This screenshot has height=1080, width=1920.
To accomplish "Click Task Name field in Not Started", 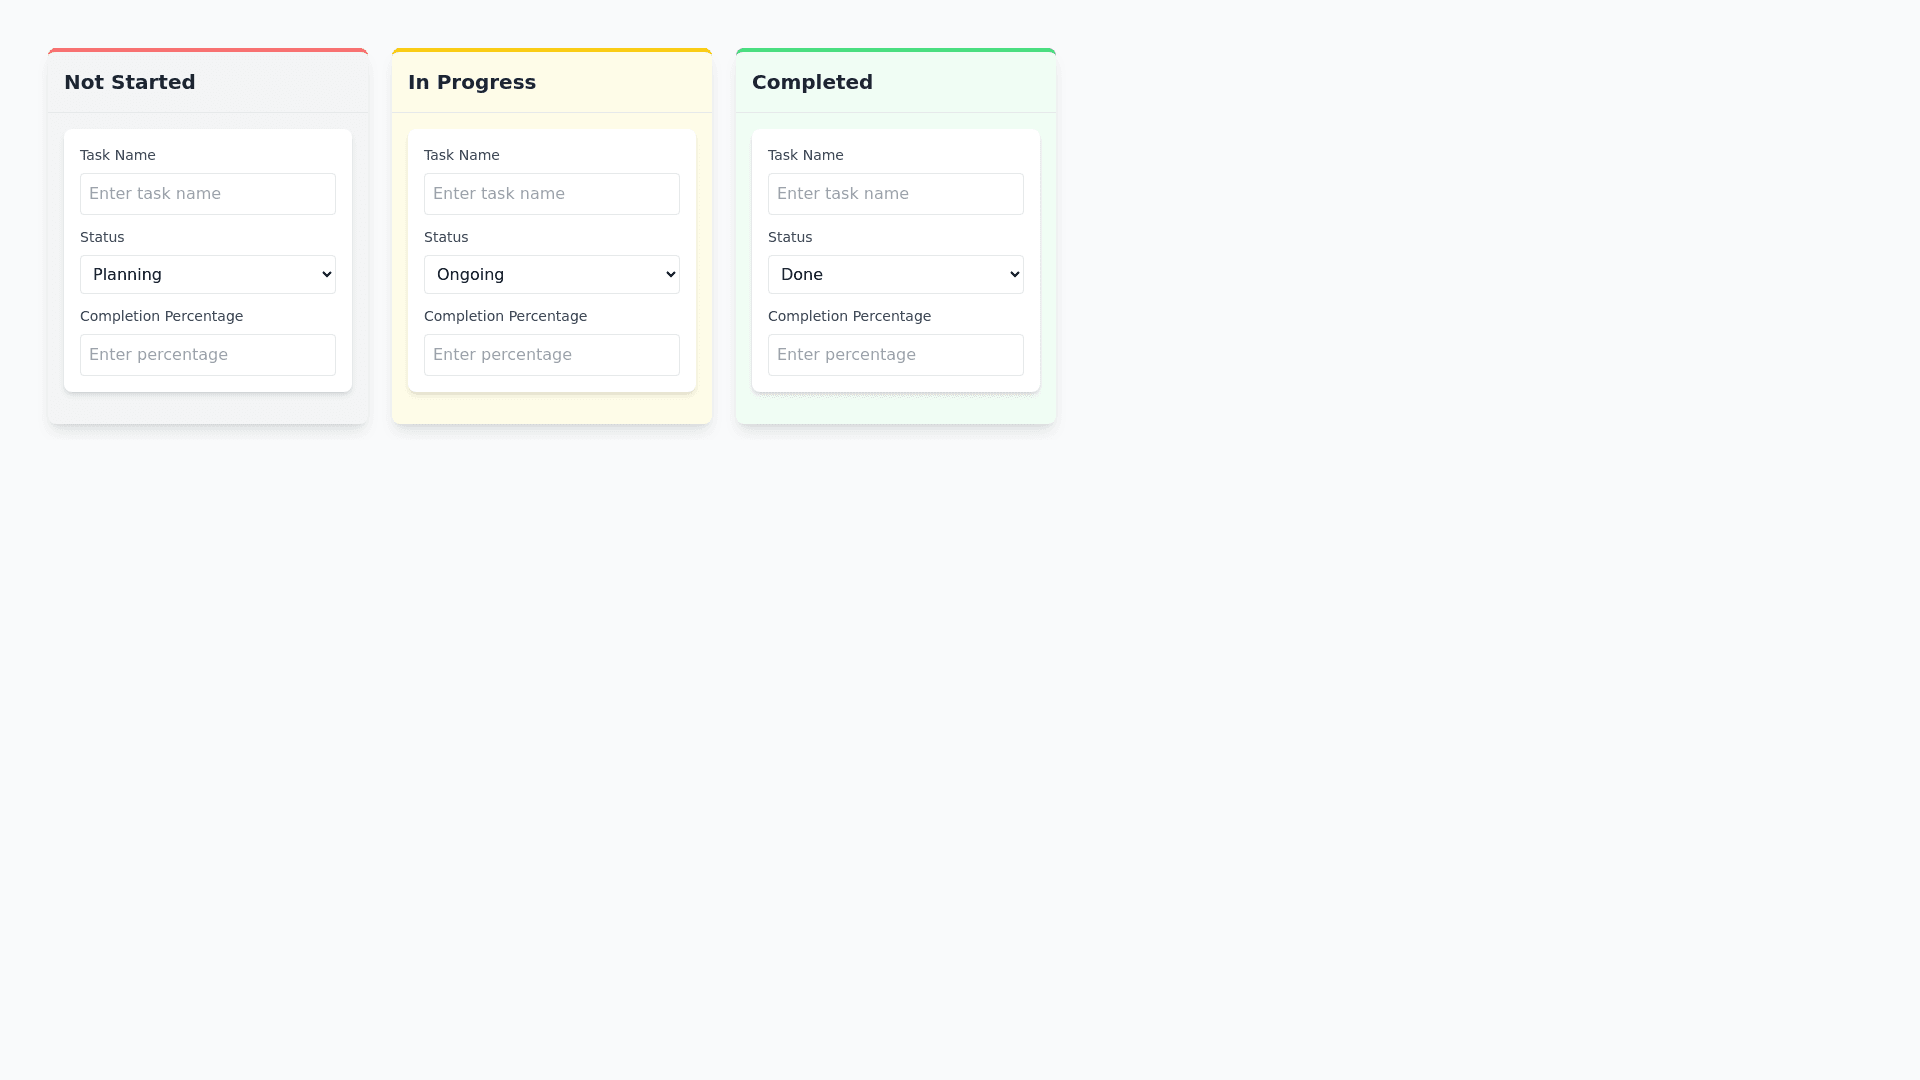I will 207,194.
